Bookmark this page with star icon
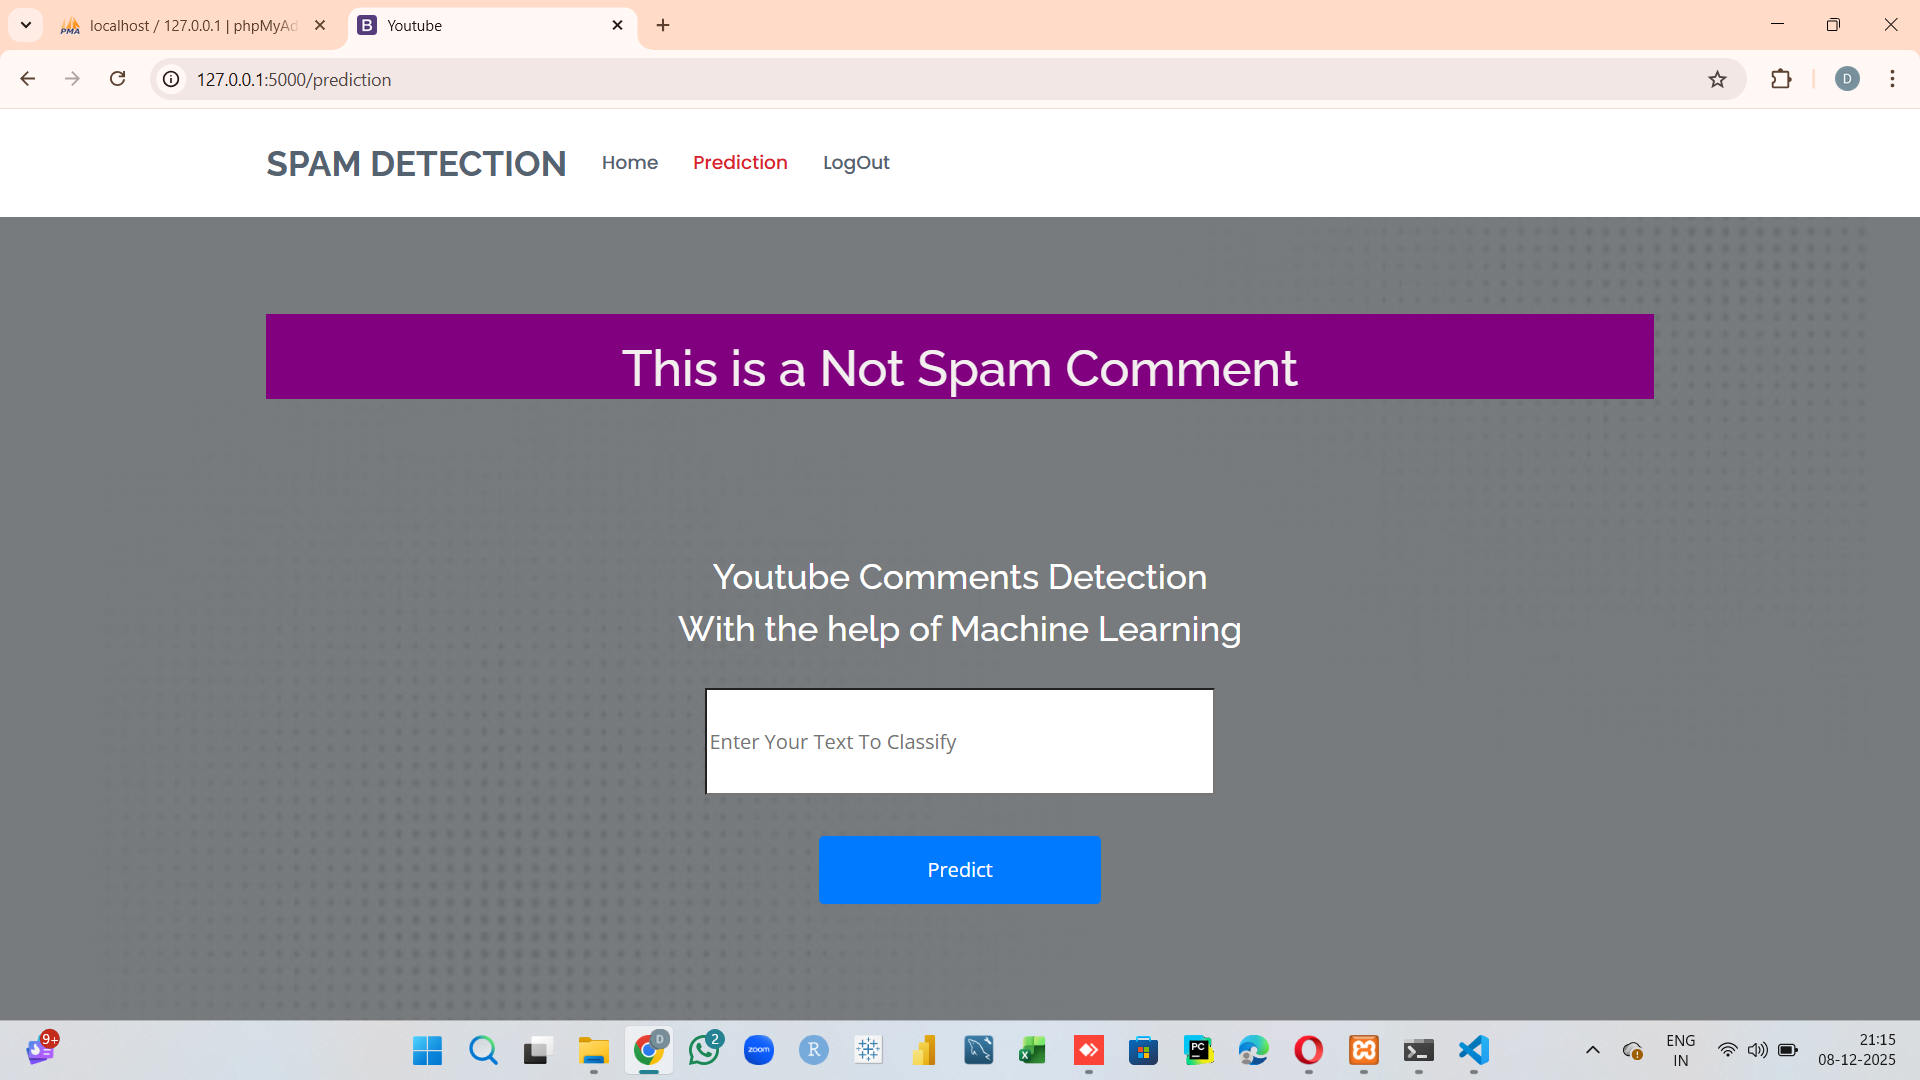Screen dimensions: 1920x1080 pyautogui.click(x=1717, y=79)
